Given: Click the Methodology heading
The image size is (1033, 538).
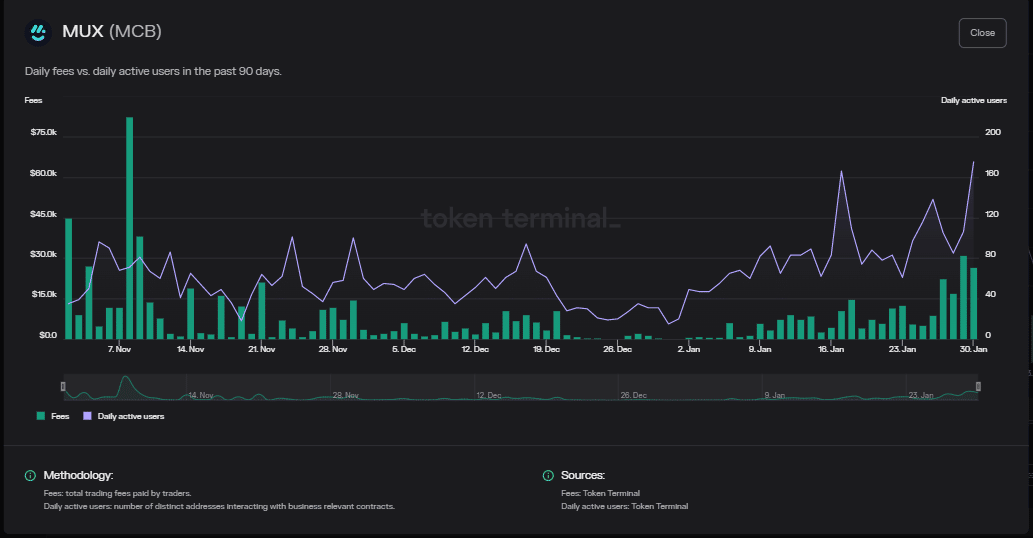Looking at the screenshot, I should point(78,475).
